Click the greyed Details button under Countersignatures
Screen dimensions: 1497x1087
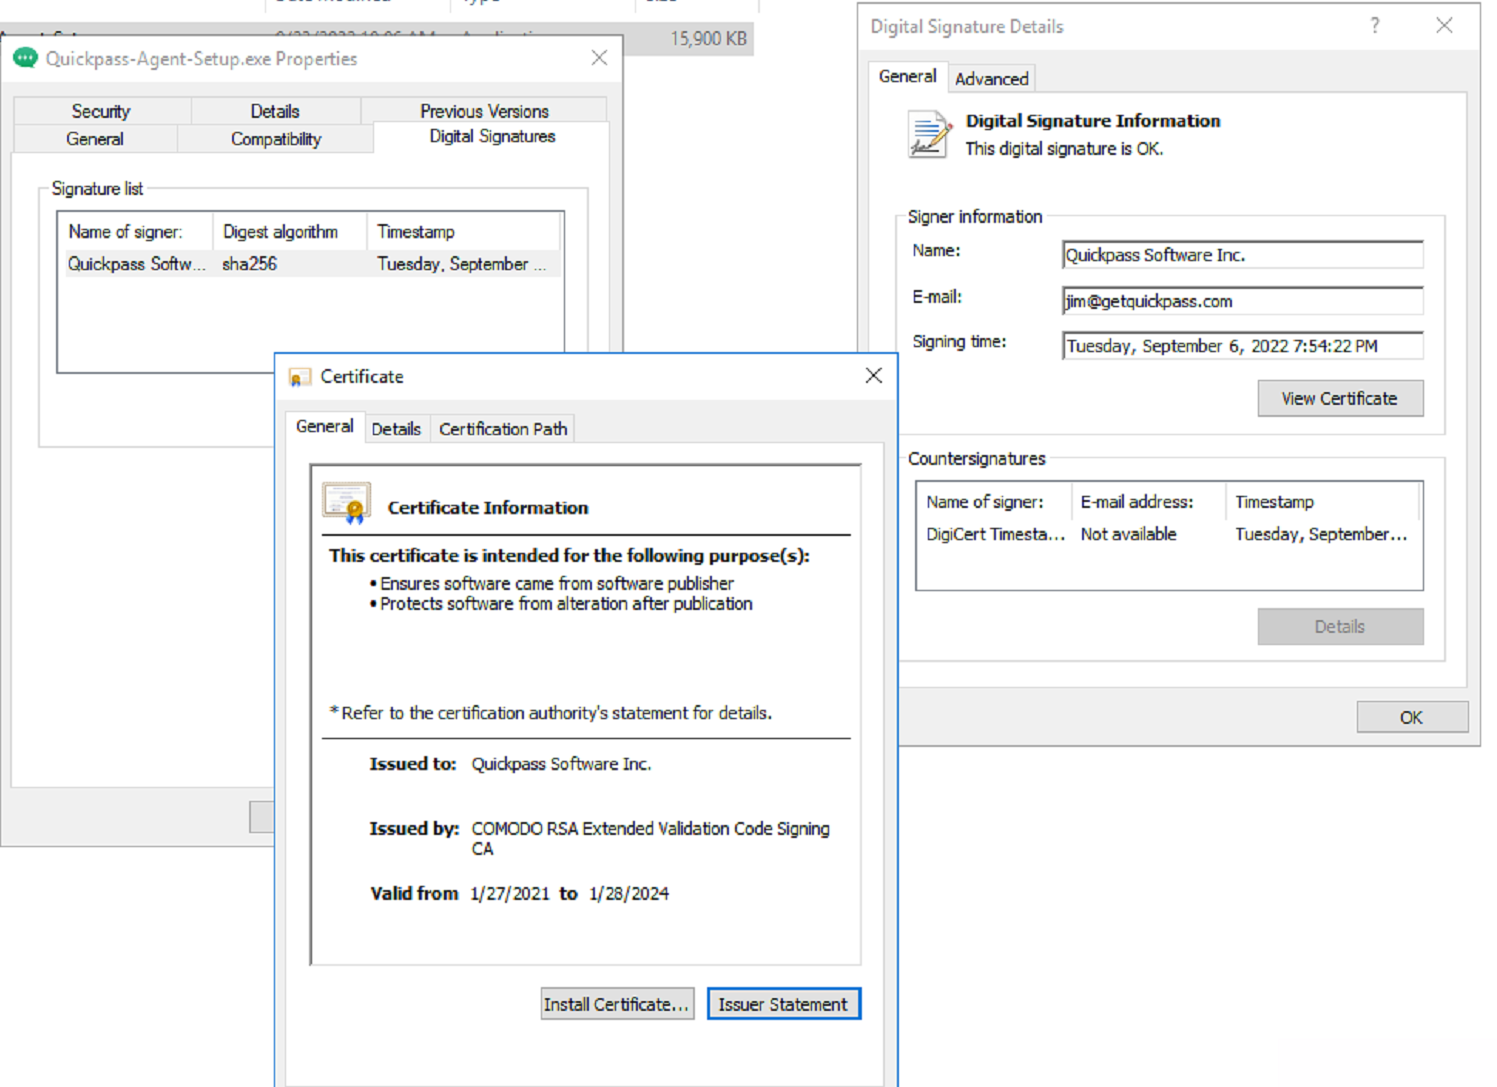pos(1340,627)
